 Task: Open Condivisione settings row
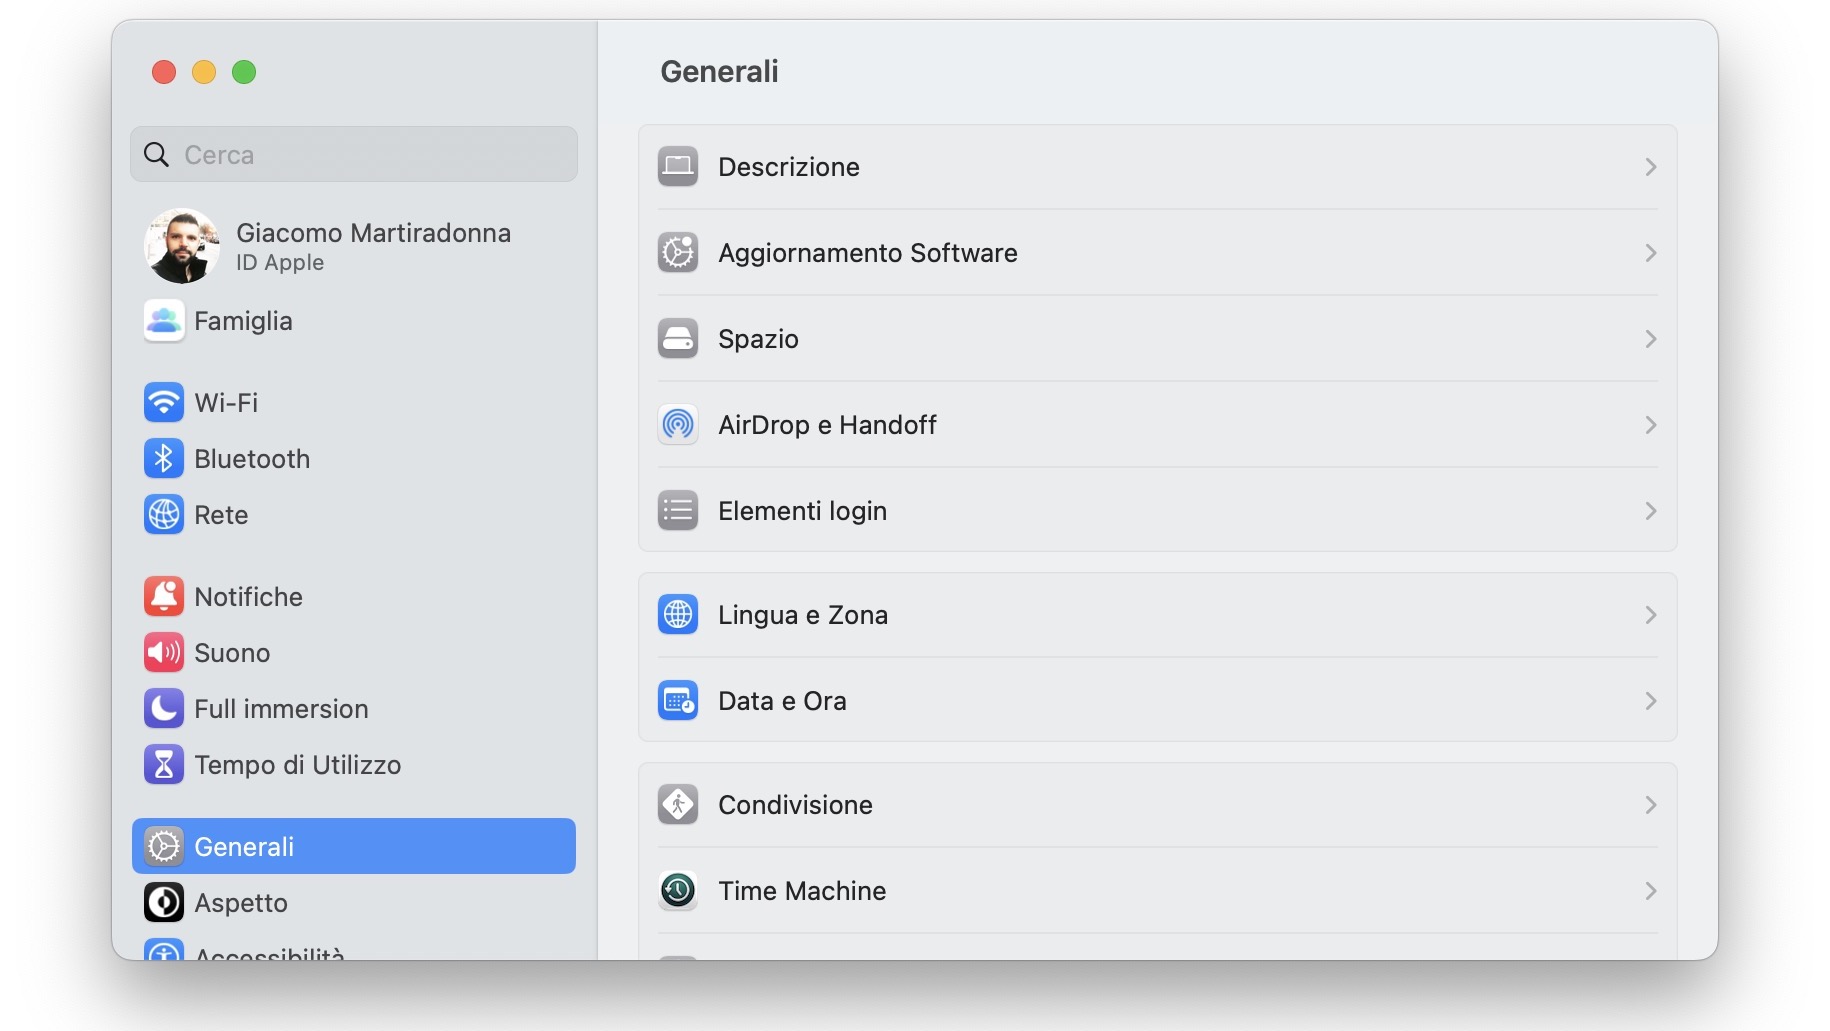tap(795, 805)
